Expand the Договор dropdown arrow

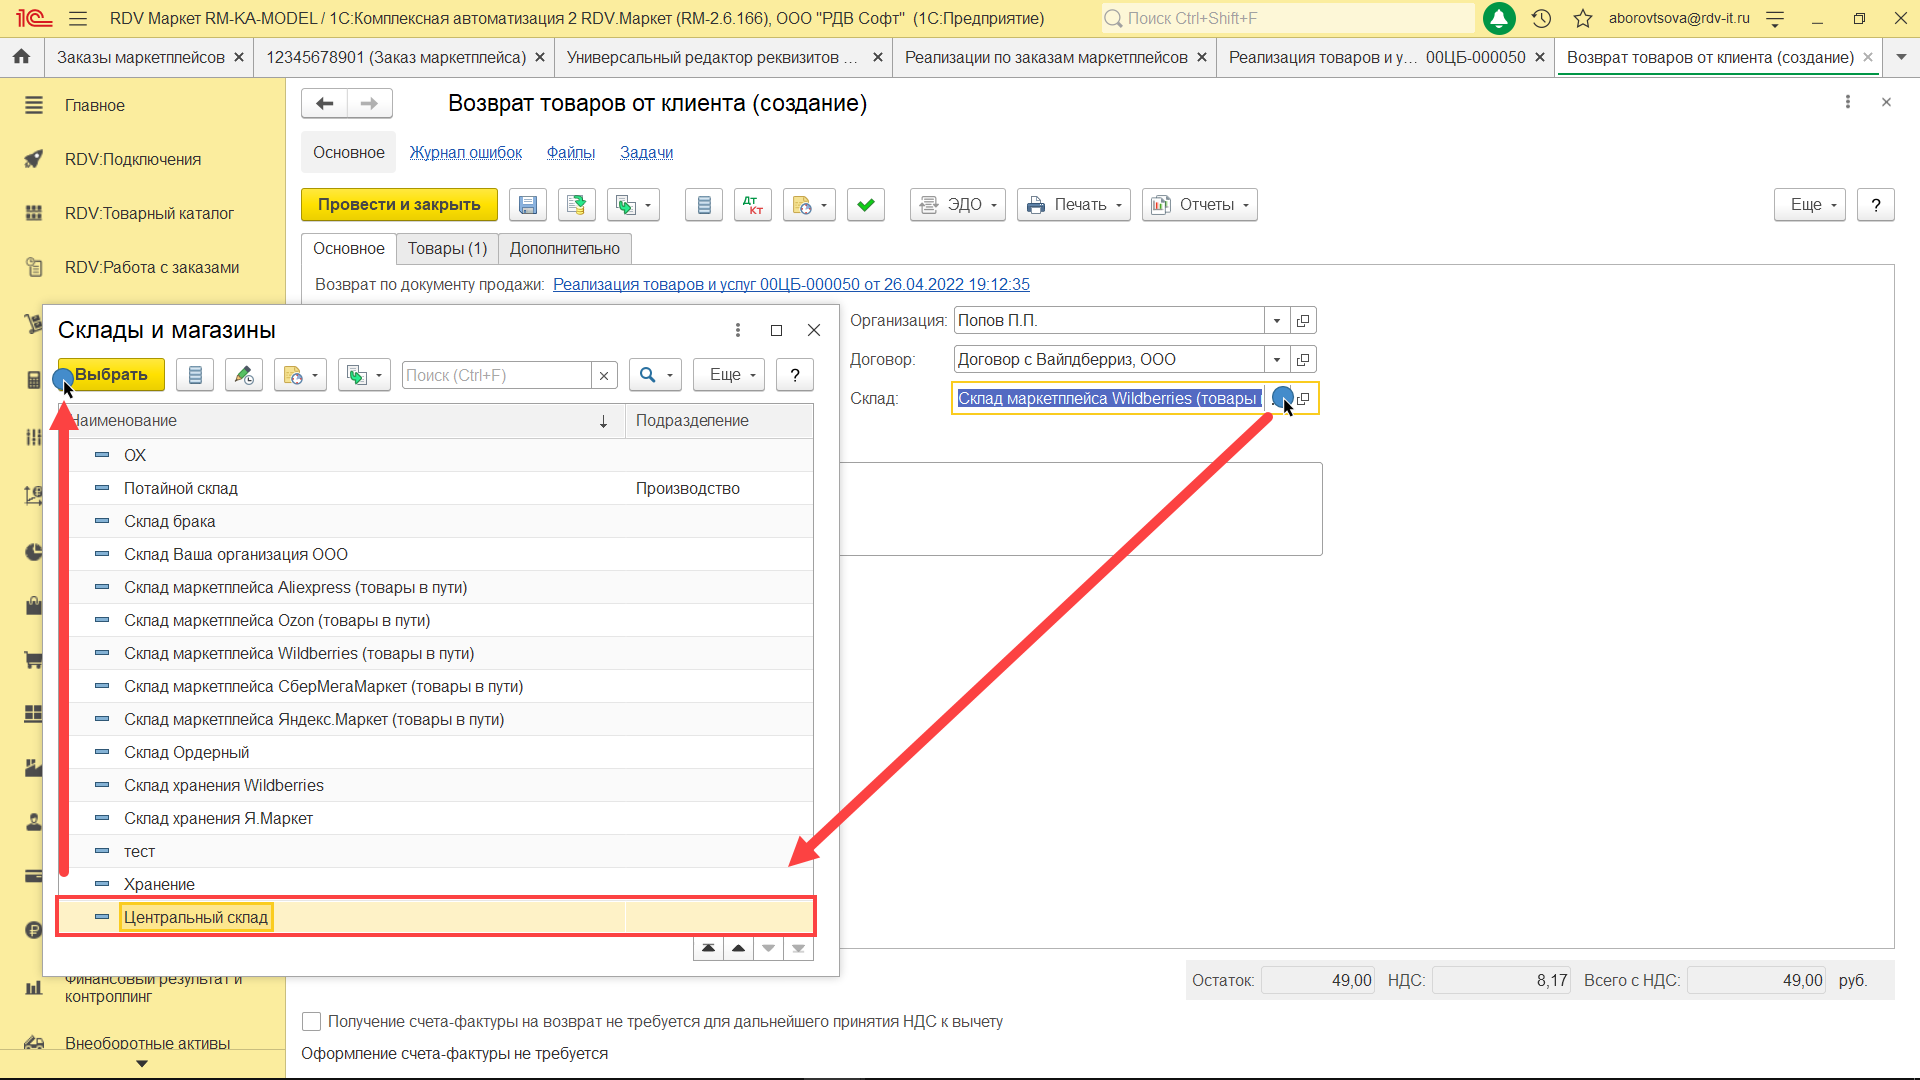click(x=1276, y=360)
